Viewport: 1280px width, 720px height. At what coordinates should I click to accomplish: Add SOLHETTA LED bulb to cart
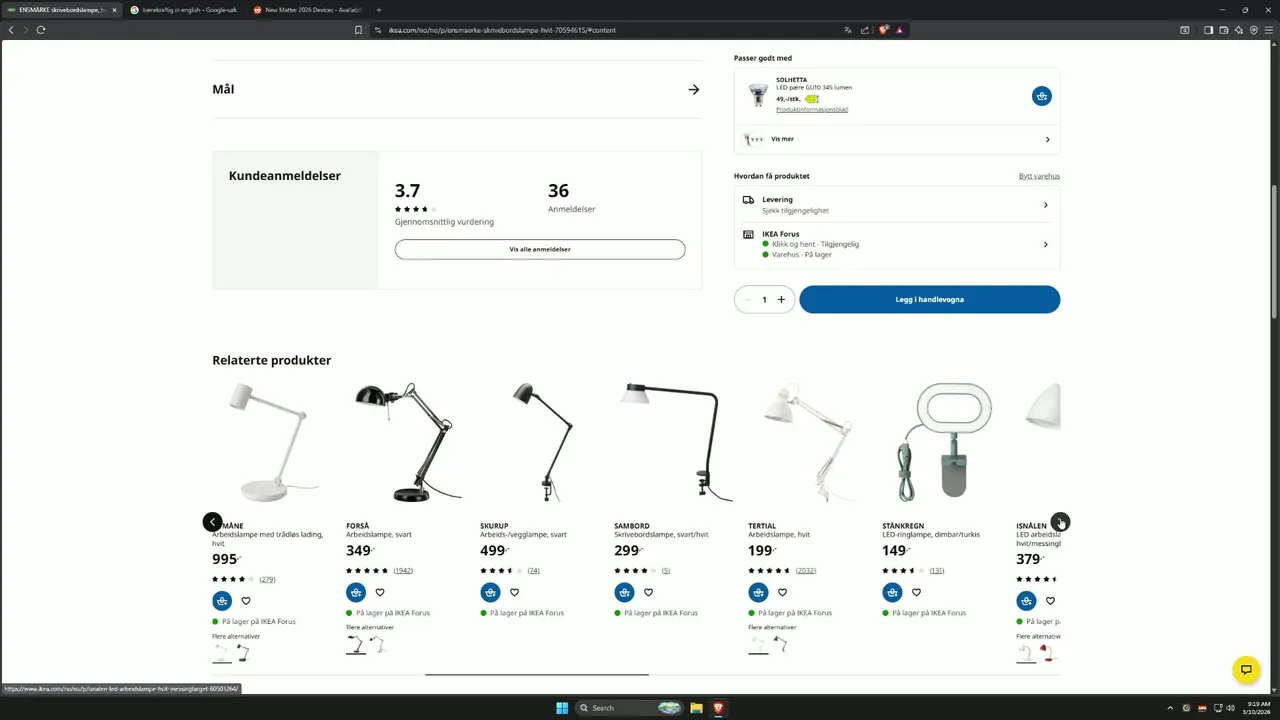click(1042, 96)
